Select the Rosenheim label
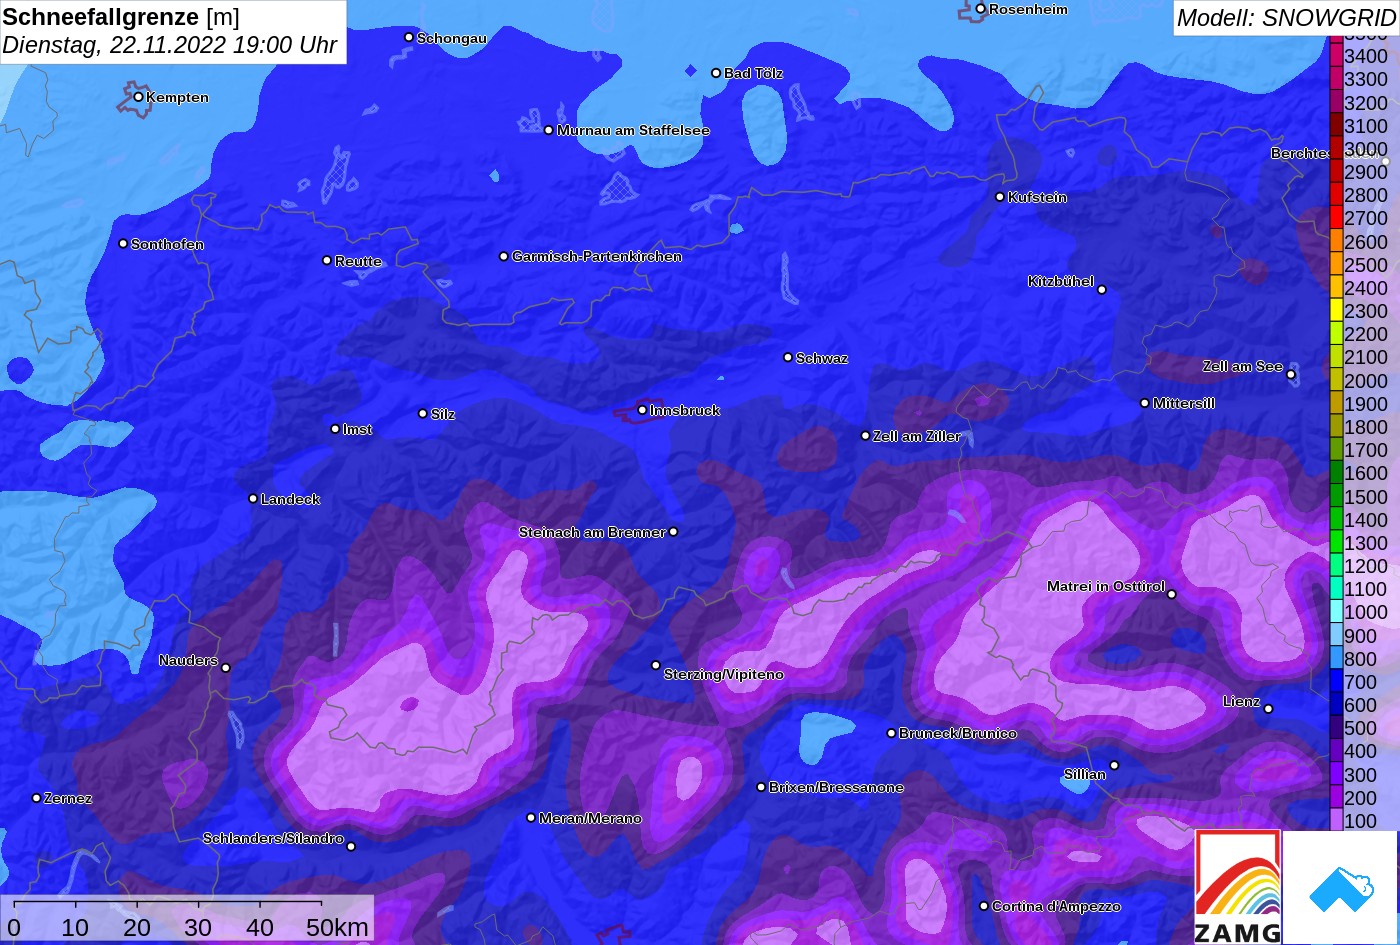The image size is (1400, 945). (x=1029, y=9)
